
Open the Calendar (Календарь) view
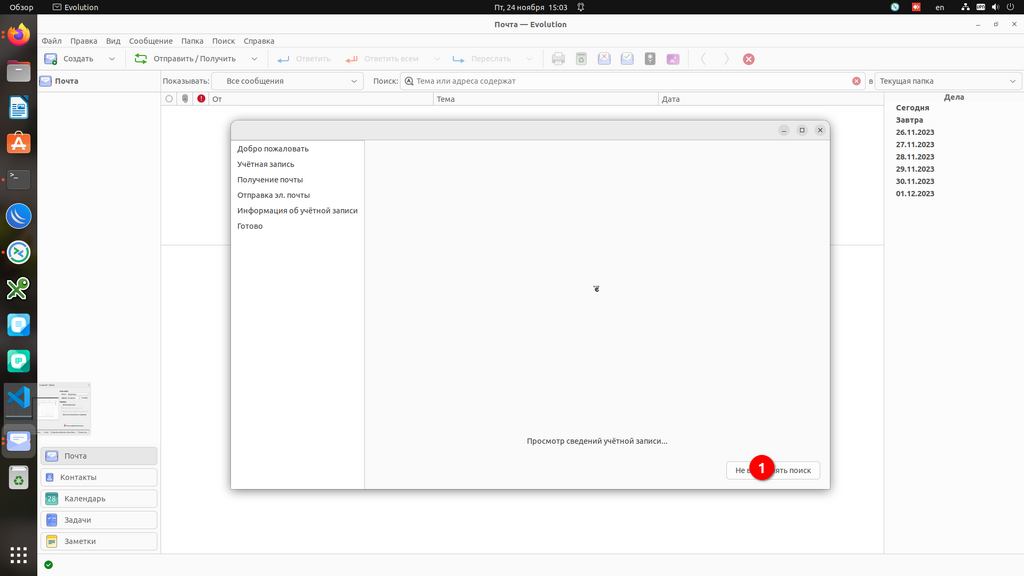tap(99, 498)
